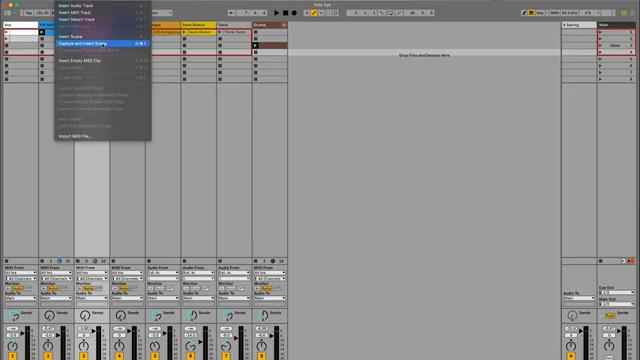Toggle track 8 activator button

261,356
